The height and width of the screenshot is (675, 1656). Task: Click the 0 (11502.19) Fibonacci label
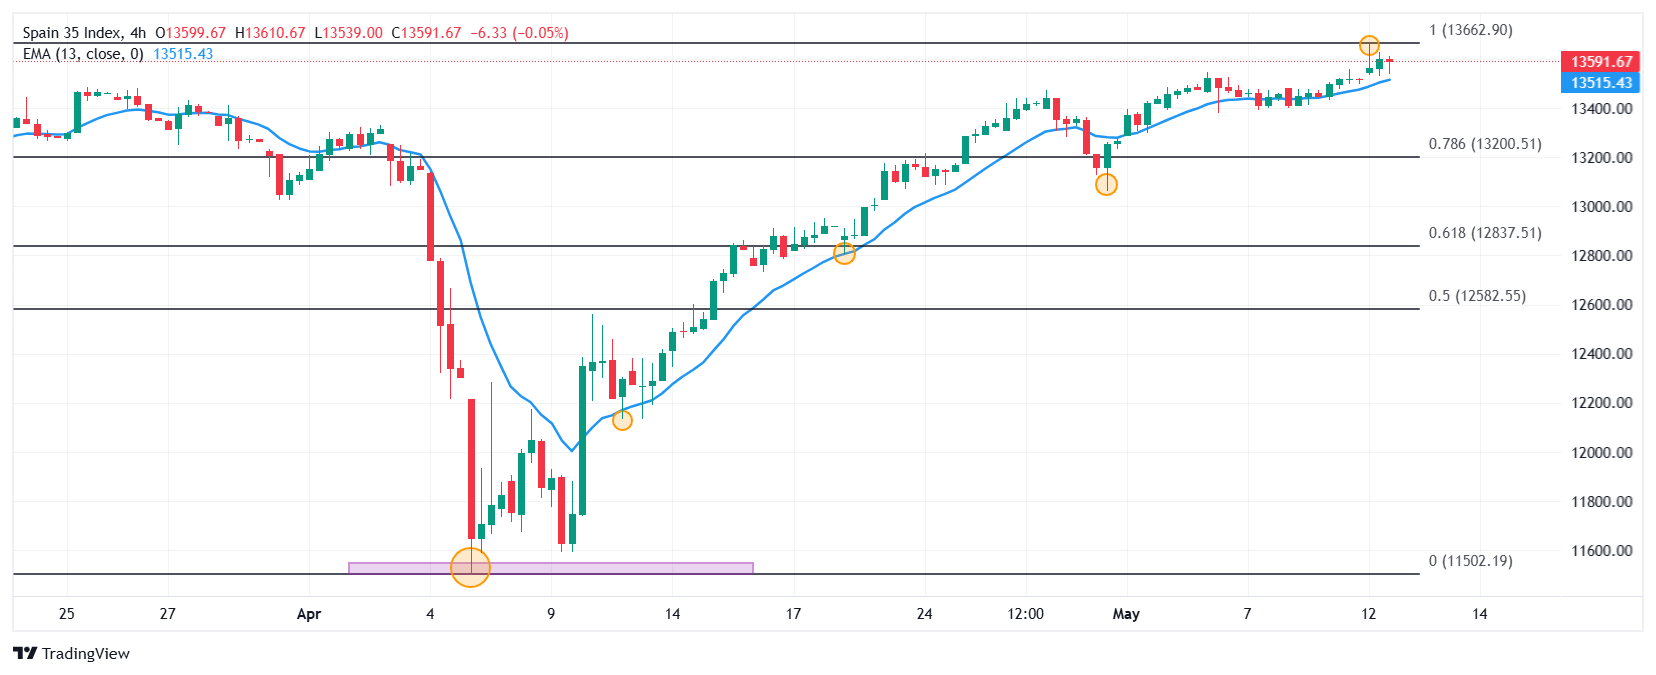pyautogui.click(x=1470, y=561)
